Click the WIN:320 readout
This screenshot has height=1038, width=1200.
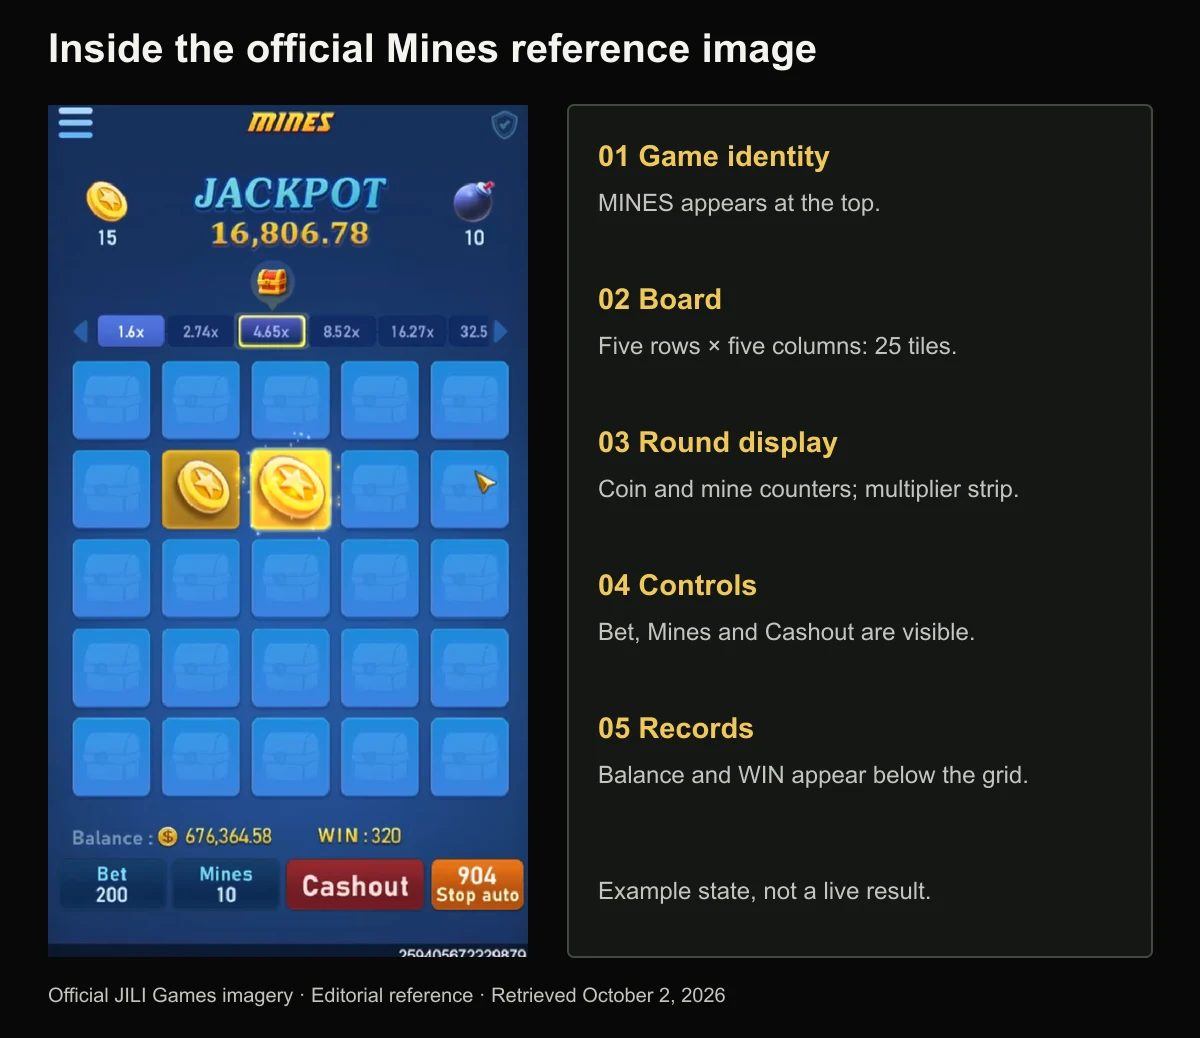359,835
